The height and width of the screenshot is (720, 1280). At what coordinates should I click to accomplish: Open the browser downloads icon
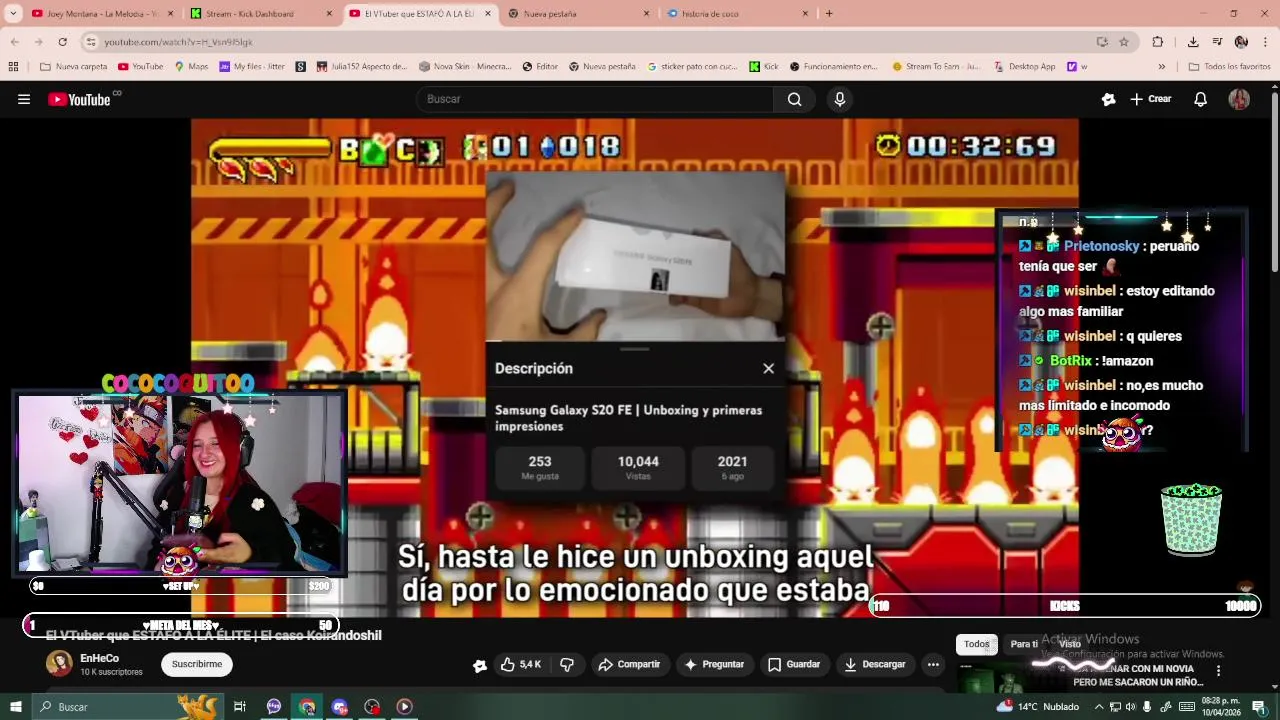click(x=1193, y=42)
